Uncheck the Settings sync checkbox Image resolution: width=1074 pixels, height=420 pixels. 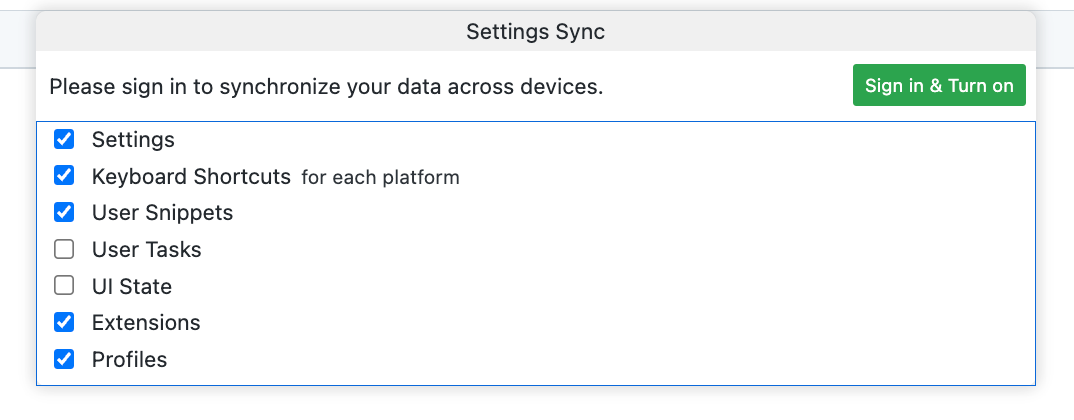64,139
